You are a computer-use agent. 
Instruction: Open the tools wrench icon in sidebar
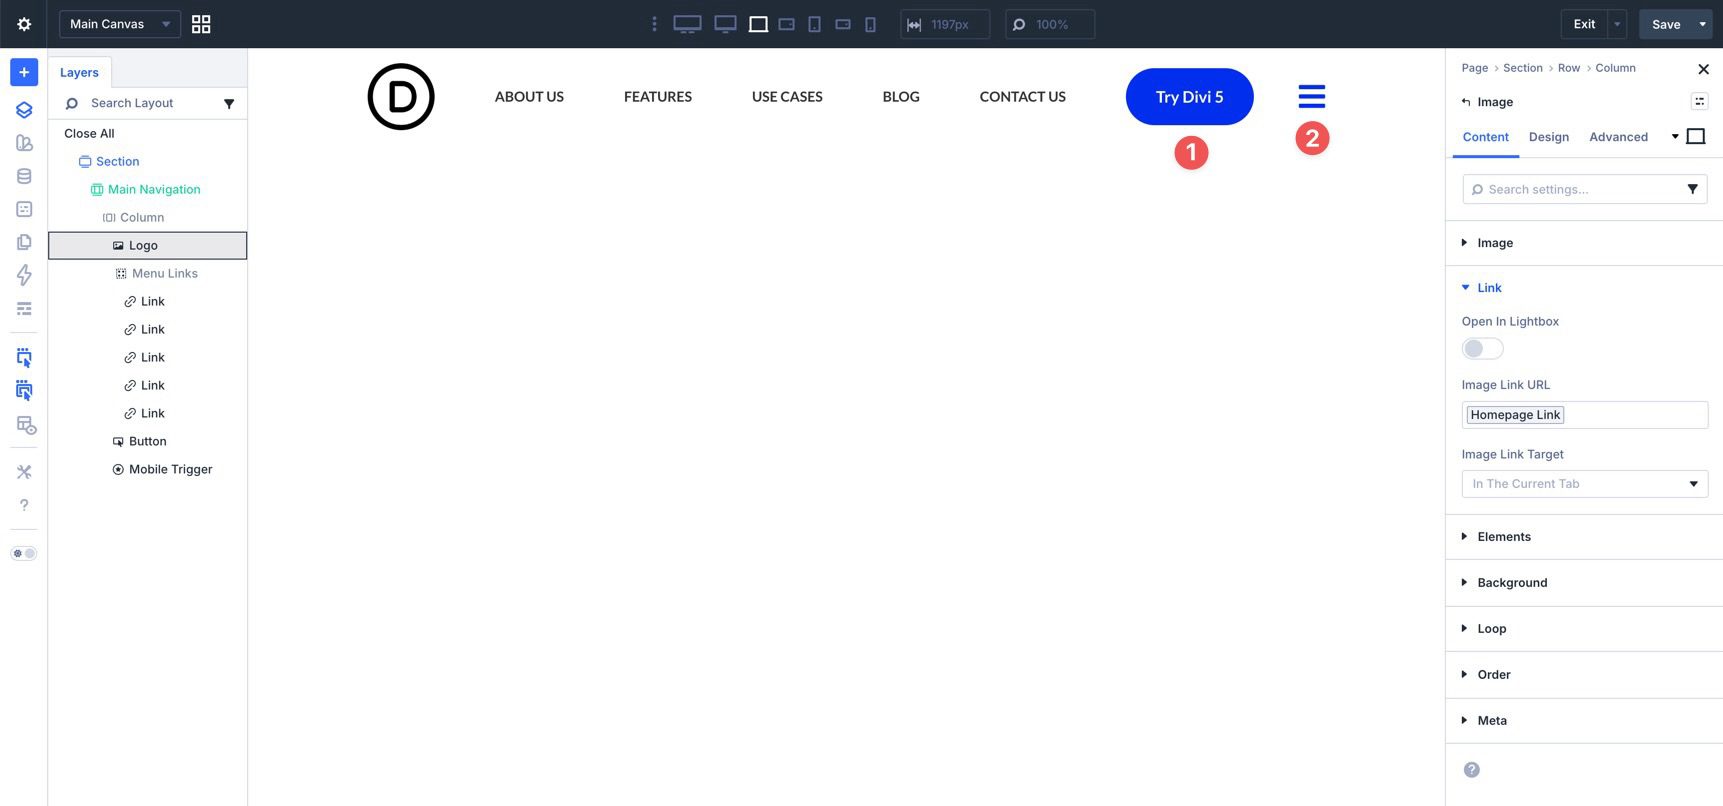pos(24,472)
